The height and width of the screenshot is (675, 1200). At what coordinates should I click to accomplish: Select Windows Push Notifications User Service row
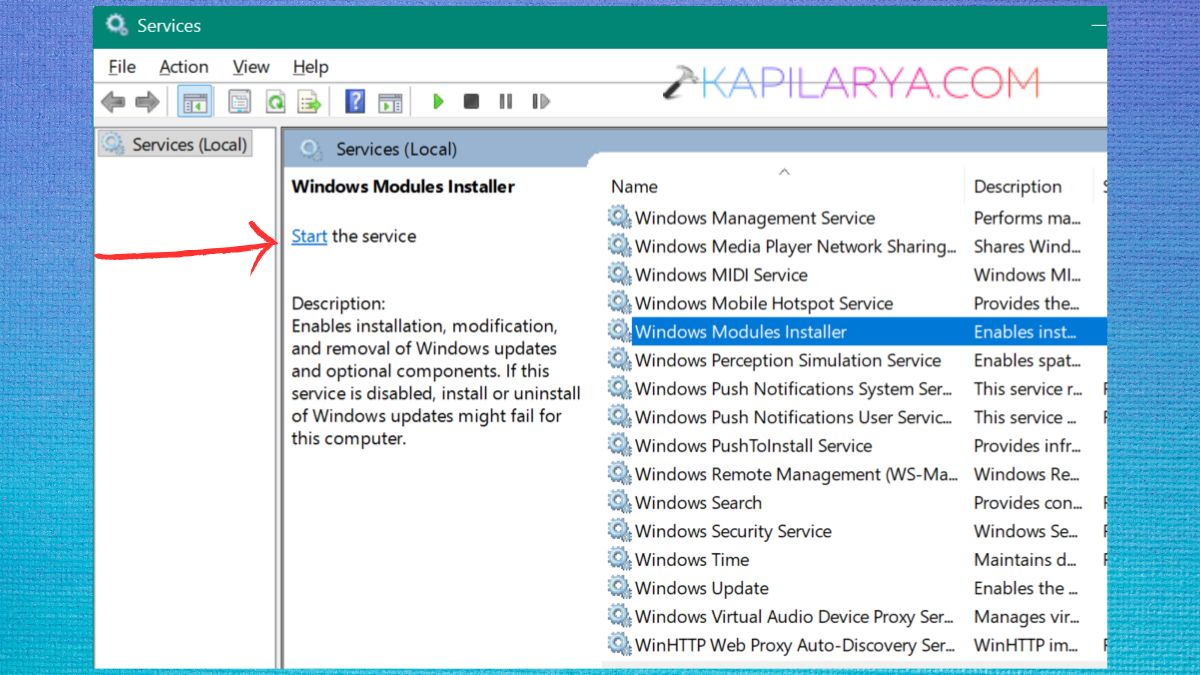856,417
